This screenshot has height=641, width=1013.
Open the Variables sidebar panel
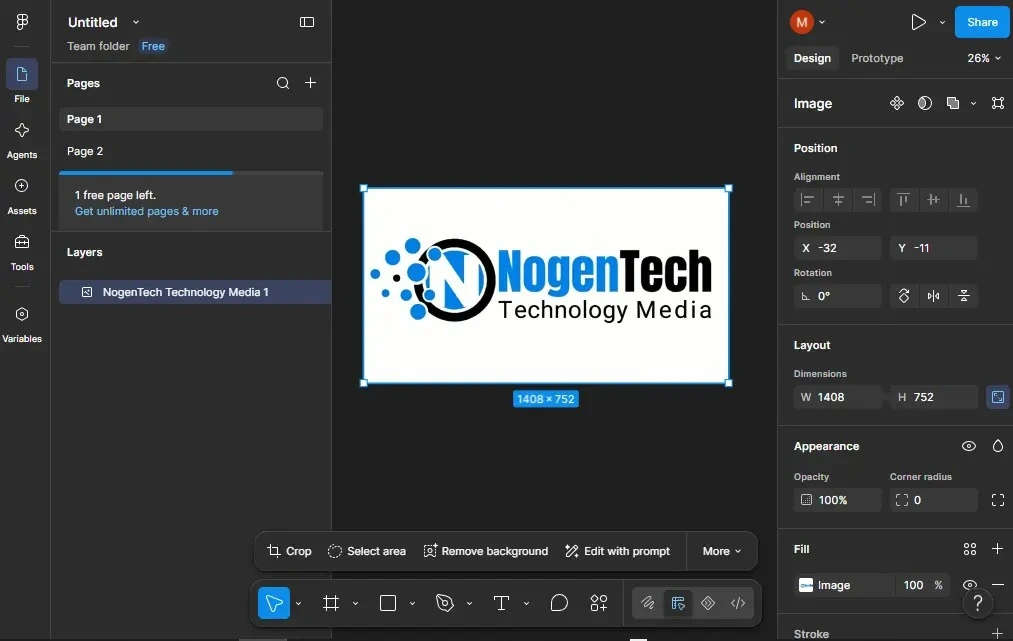22,324
